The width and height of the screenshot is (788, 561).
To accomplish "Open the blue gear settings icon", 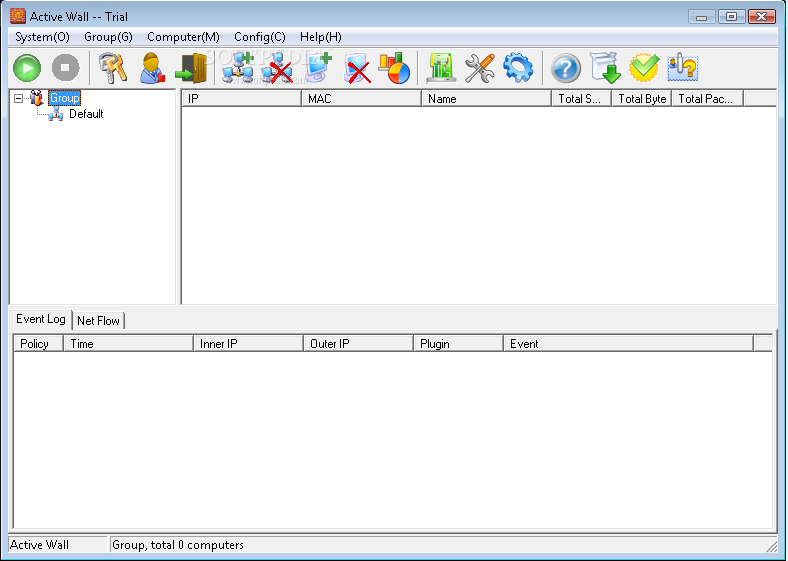I will click(x=518, y=68).
